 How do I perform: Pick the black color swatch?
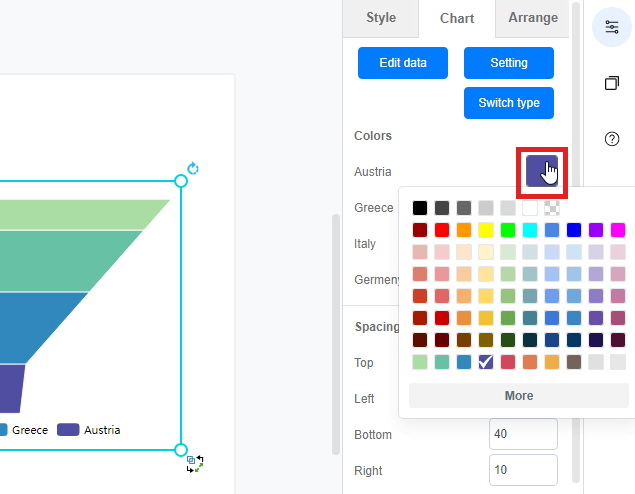tap(420, 208)
